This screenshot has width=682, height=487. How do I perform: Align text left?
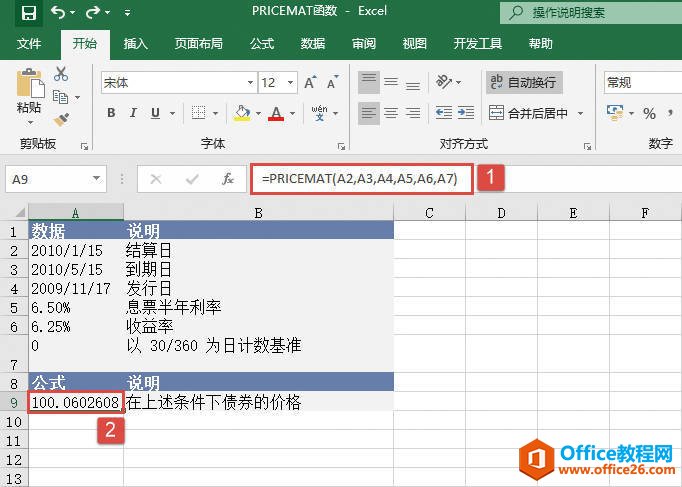pyautogui.click(x=369, y=113)
